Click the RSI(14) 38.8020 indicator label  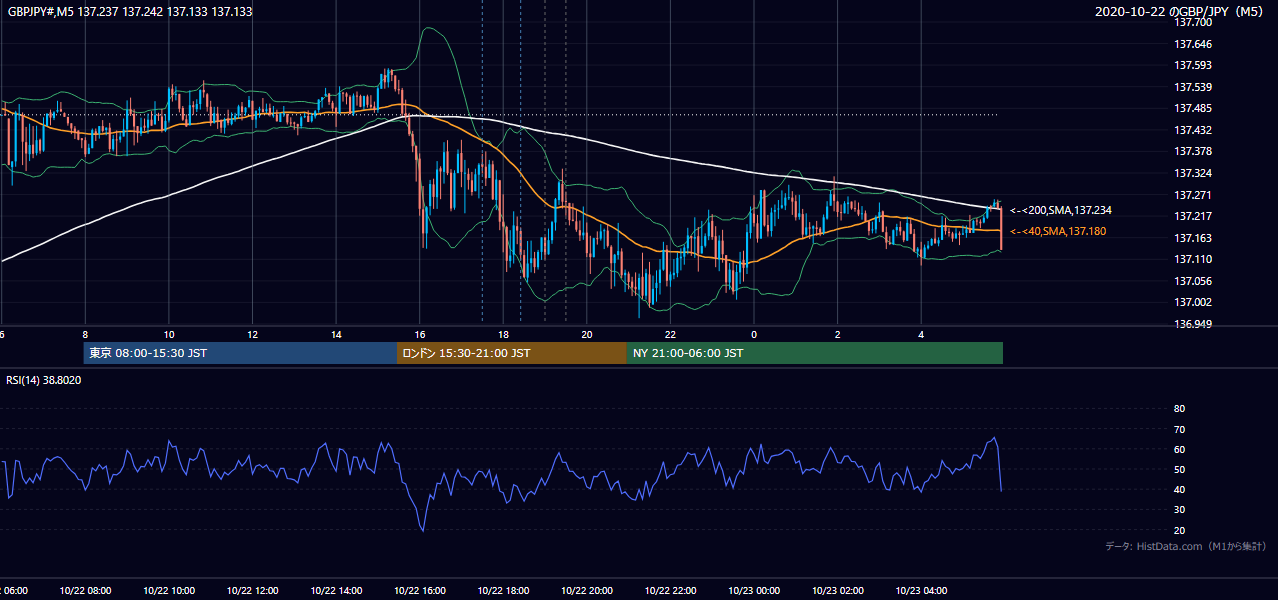tap(44, 380)
